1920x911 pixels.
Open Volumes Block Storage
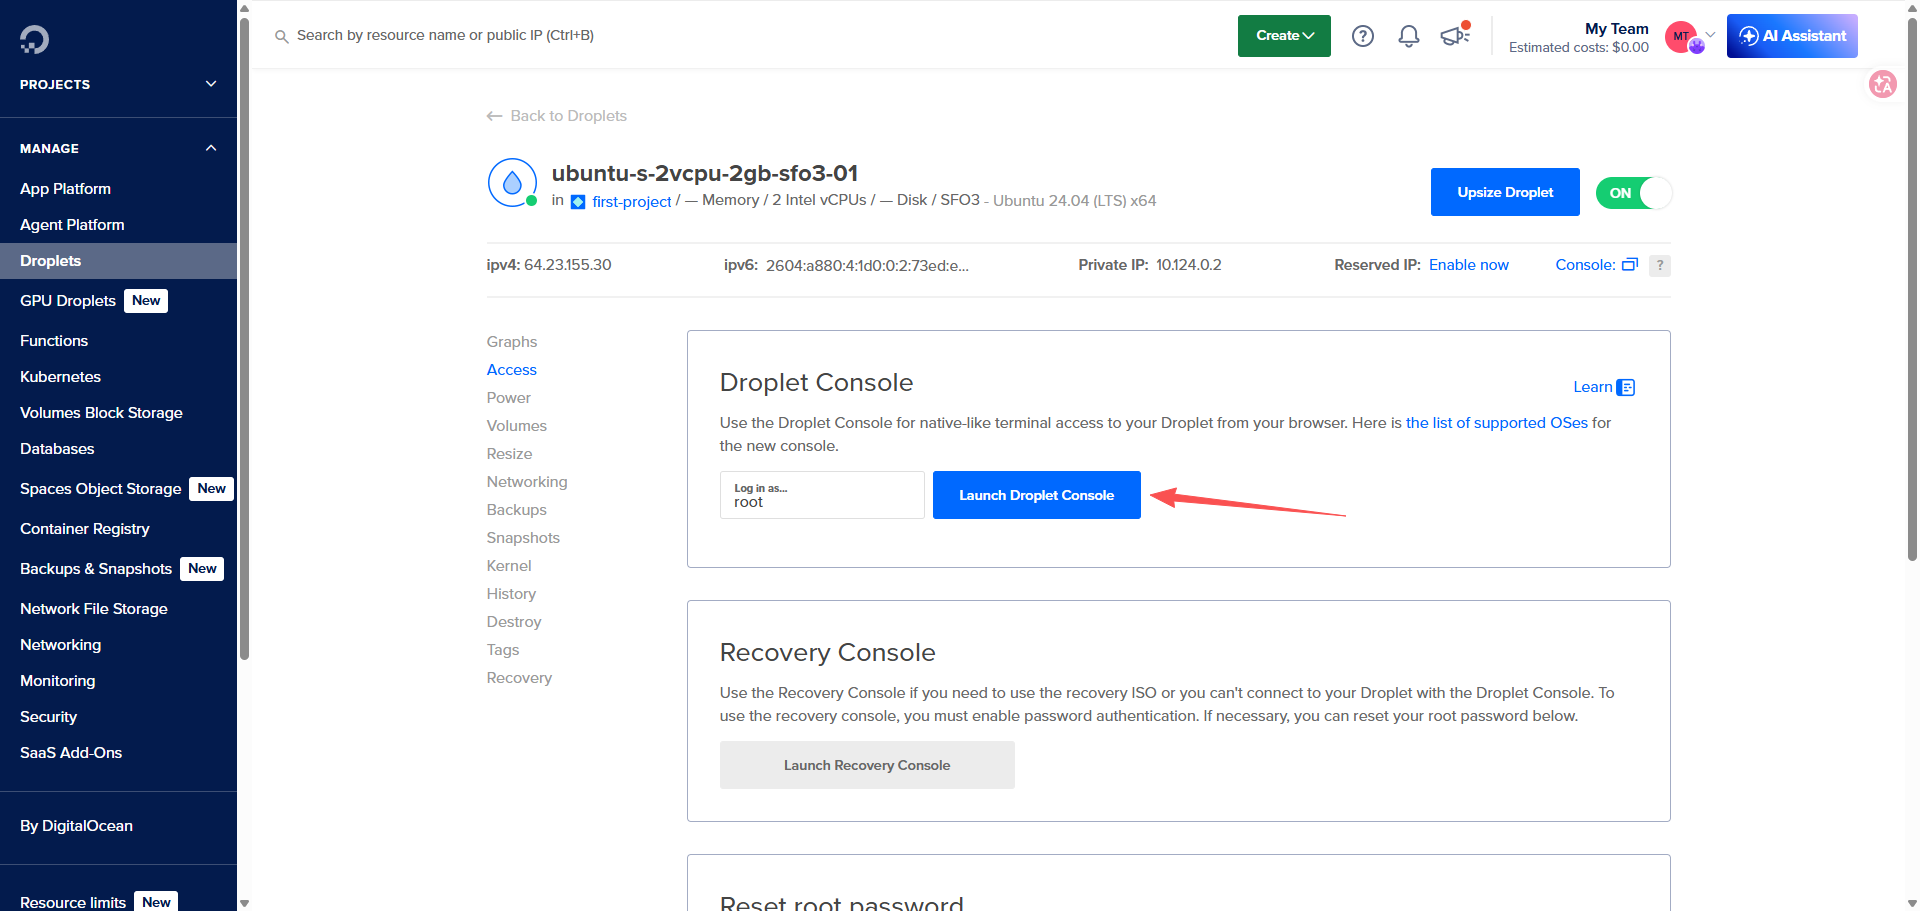(101, 413)
